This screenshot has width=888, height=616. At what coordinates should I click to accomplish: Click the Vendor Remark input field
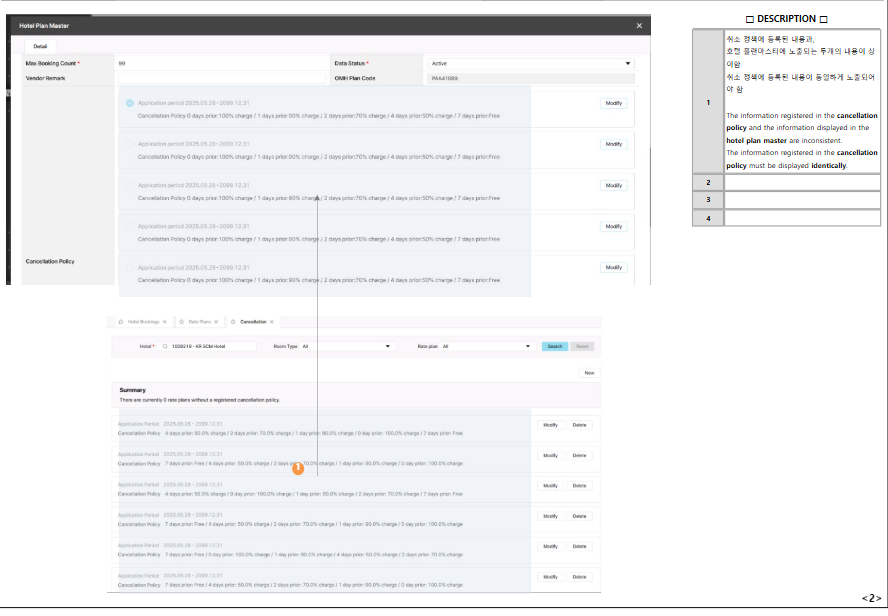point(222,78)
